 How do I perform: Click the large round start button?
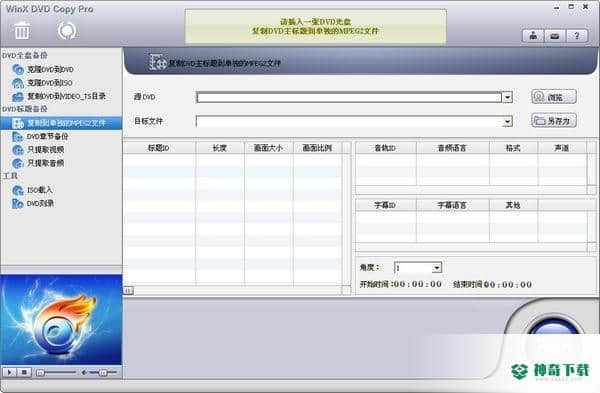553,335
